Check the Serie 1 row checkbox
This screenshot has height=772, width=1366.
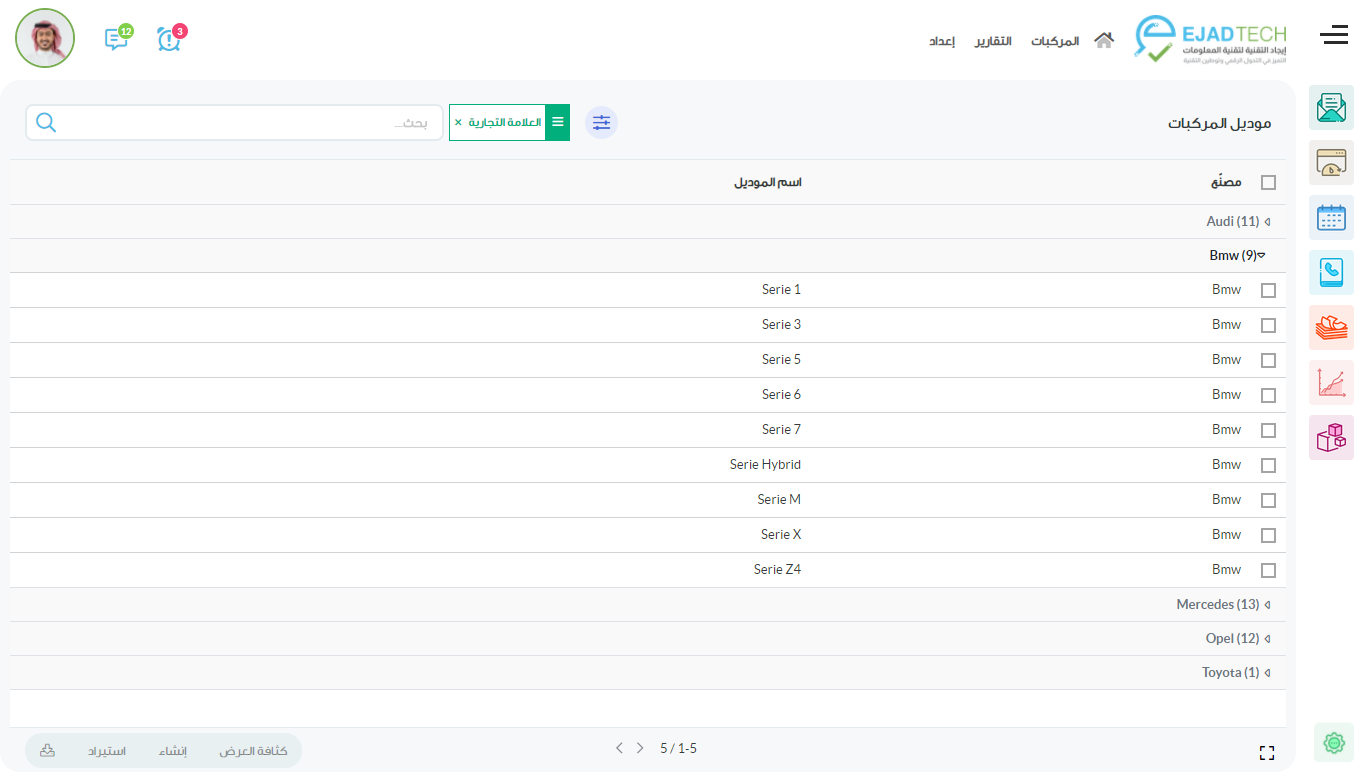coord(1268,290)
